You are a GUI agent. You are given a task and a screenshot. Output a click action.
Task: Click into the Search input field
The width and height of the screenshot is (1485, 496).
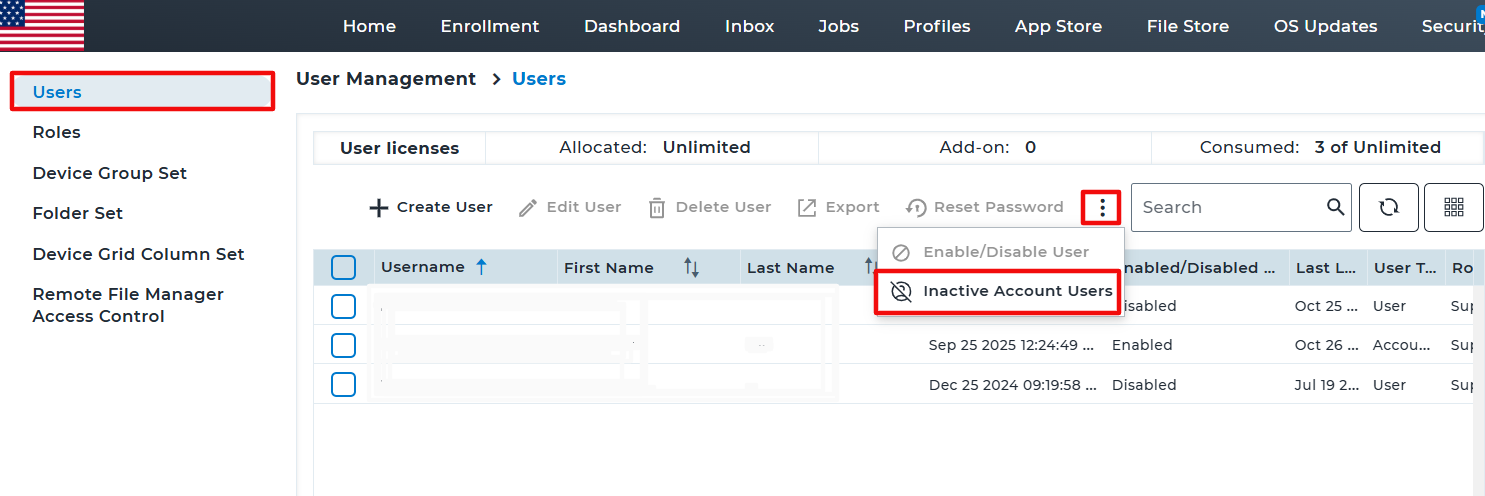(1228, 207)
